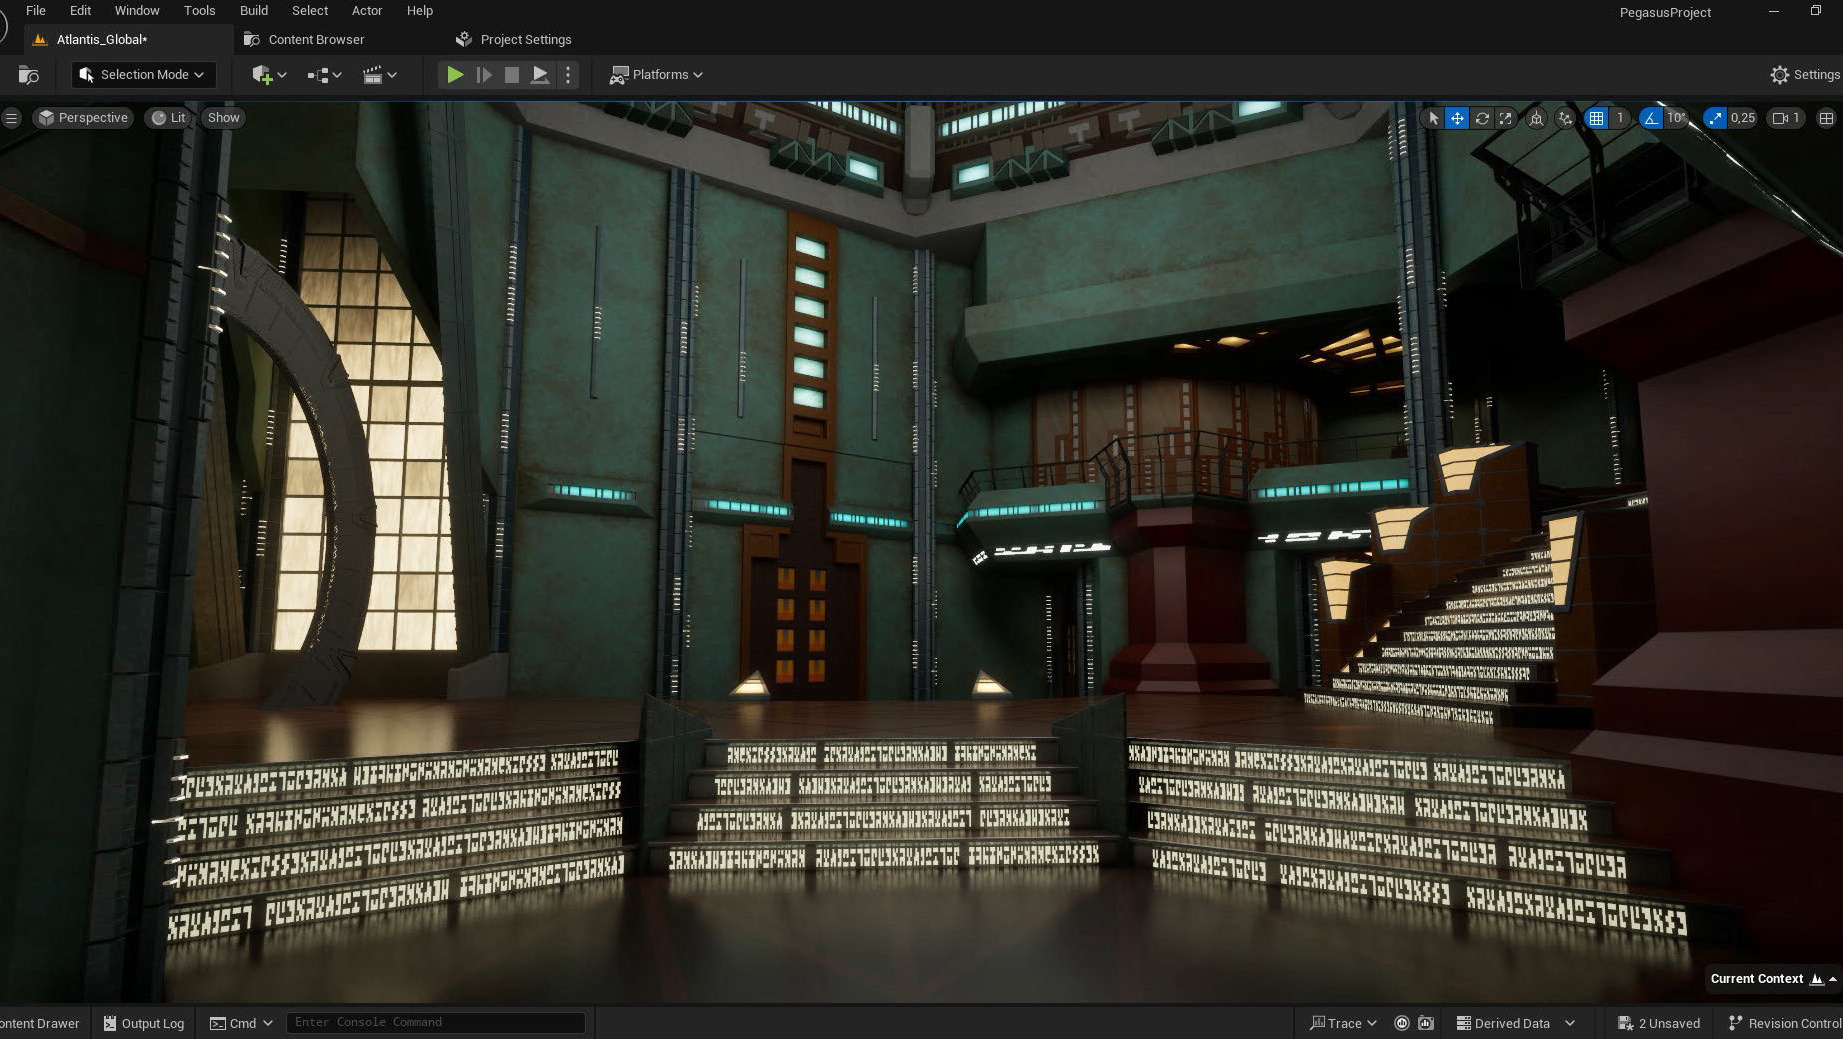Open the Trace dropdown

point(1343,1023)
